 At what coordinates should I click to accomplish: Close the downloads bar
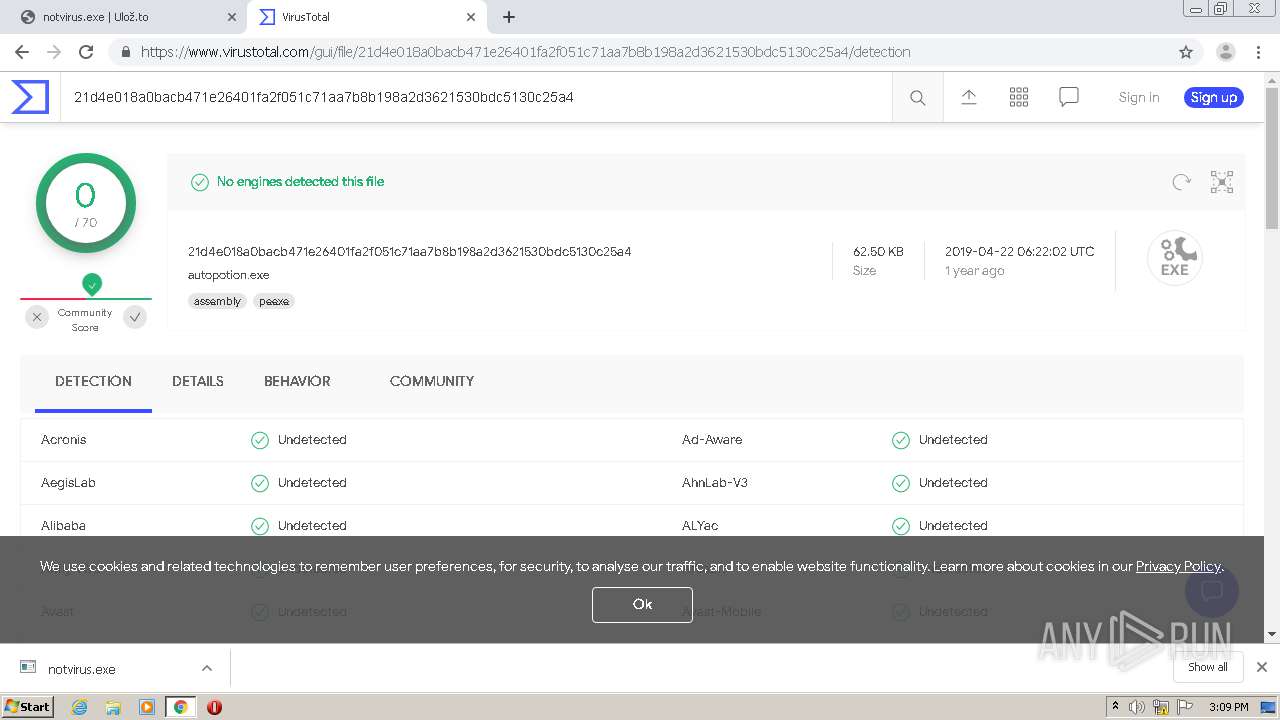[x=1262, y=667]
